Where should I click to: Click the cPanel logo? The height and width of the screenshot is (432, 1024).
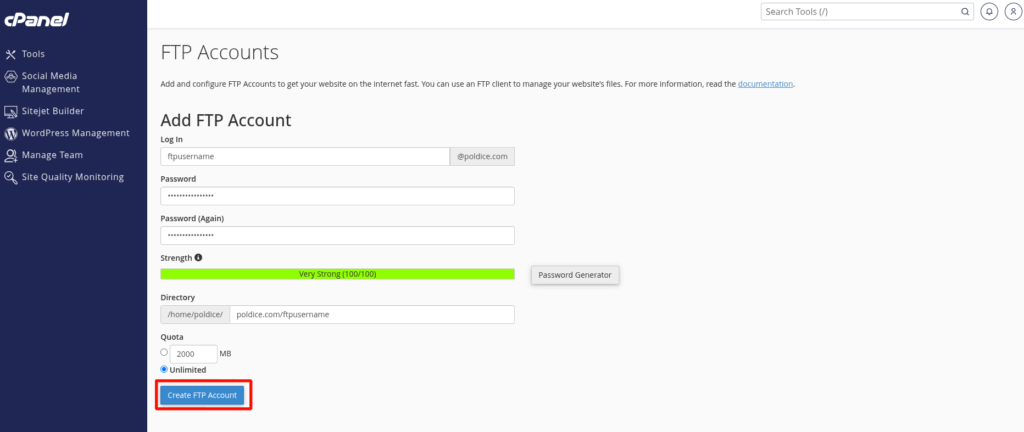(36, 19)
